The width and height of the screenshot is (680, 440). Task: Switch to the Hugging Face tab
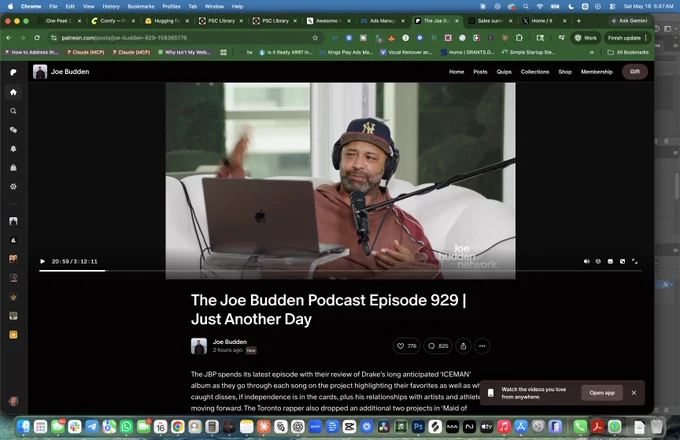coord(167,20)
